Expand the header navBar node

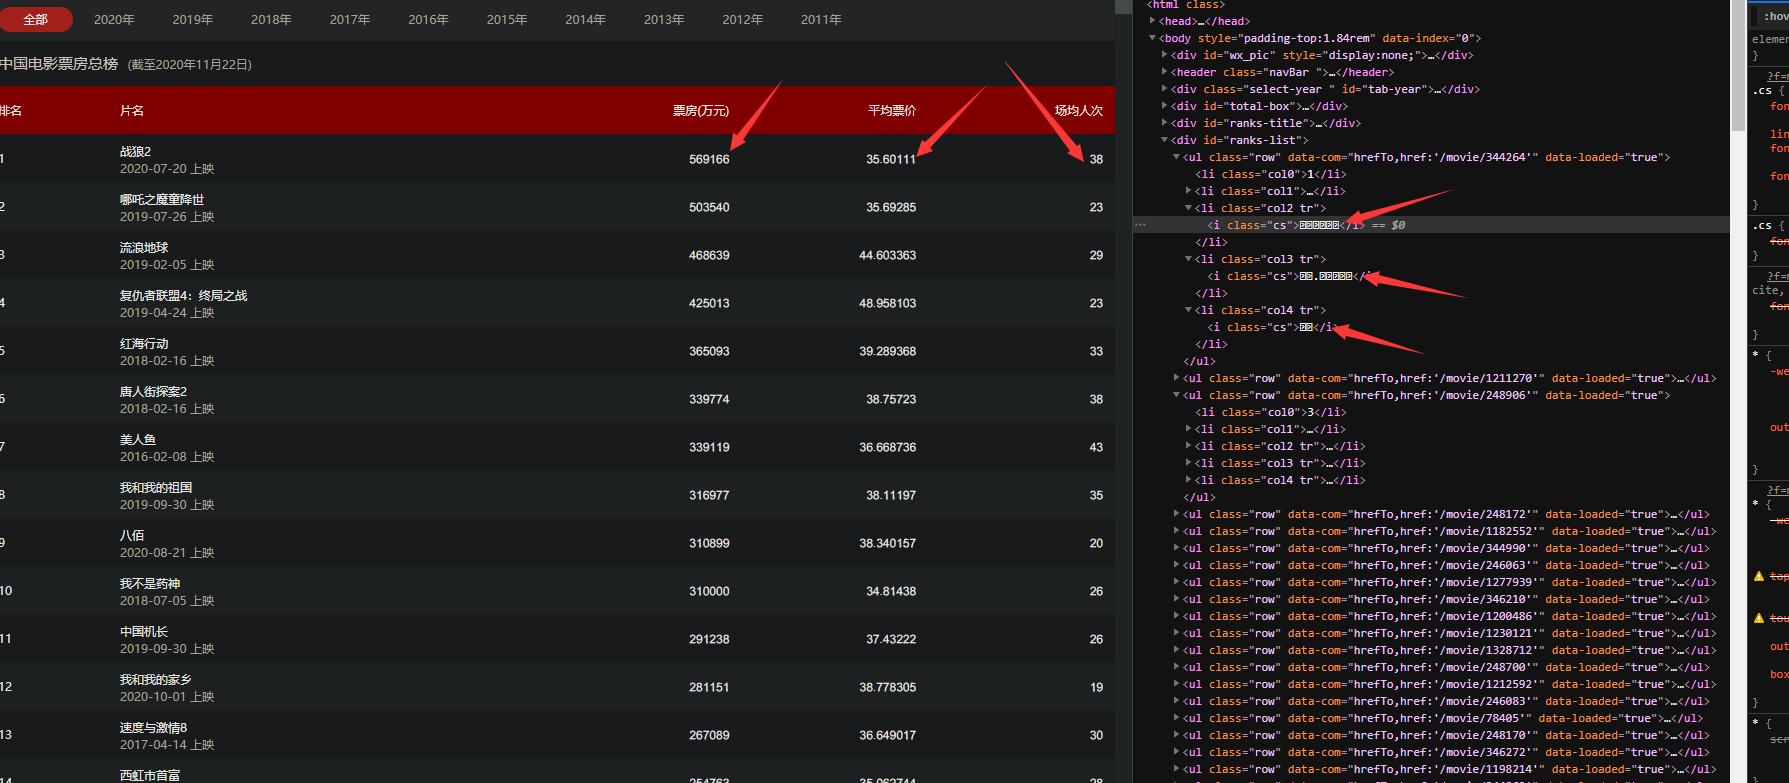point(1165,72)
